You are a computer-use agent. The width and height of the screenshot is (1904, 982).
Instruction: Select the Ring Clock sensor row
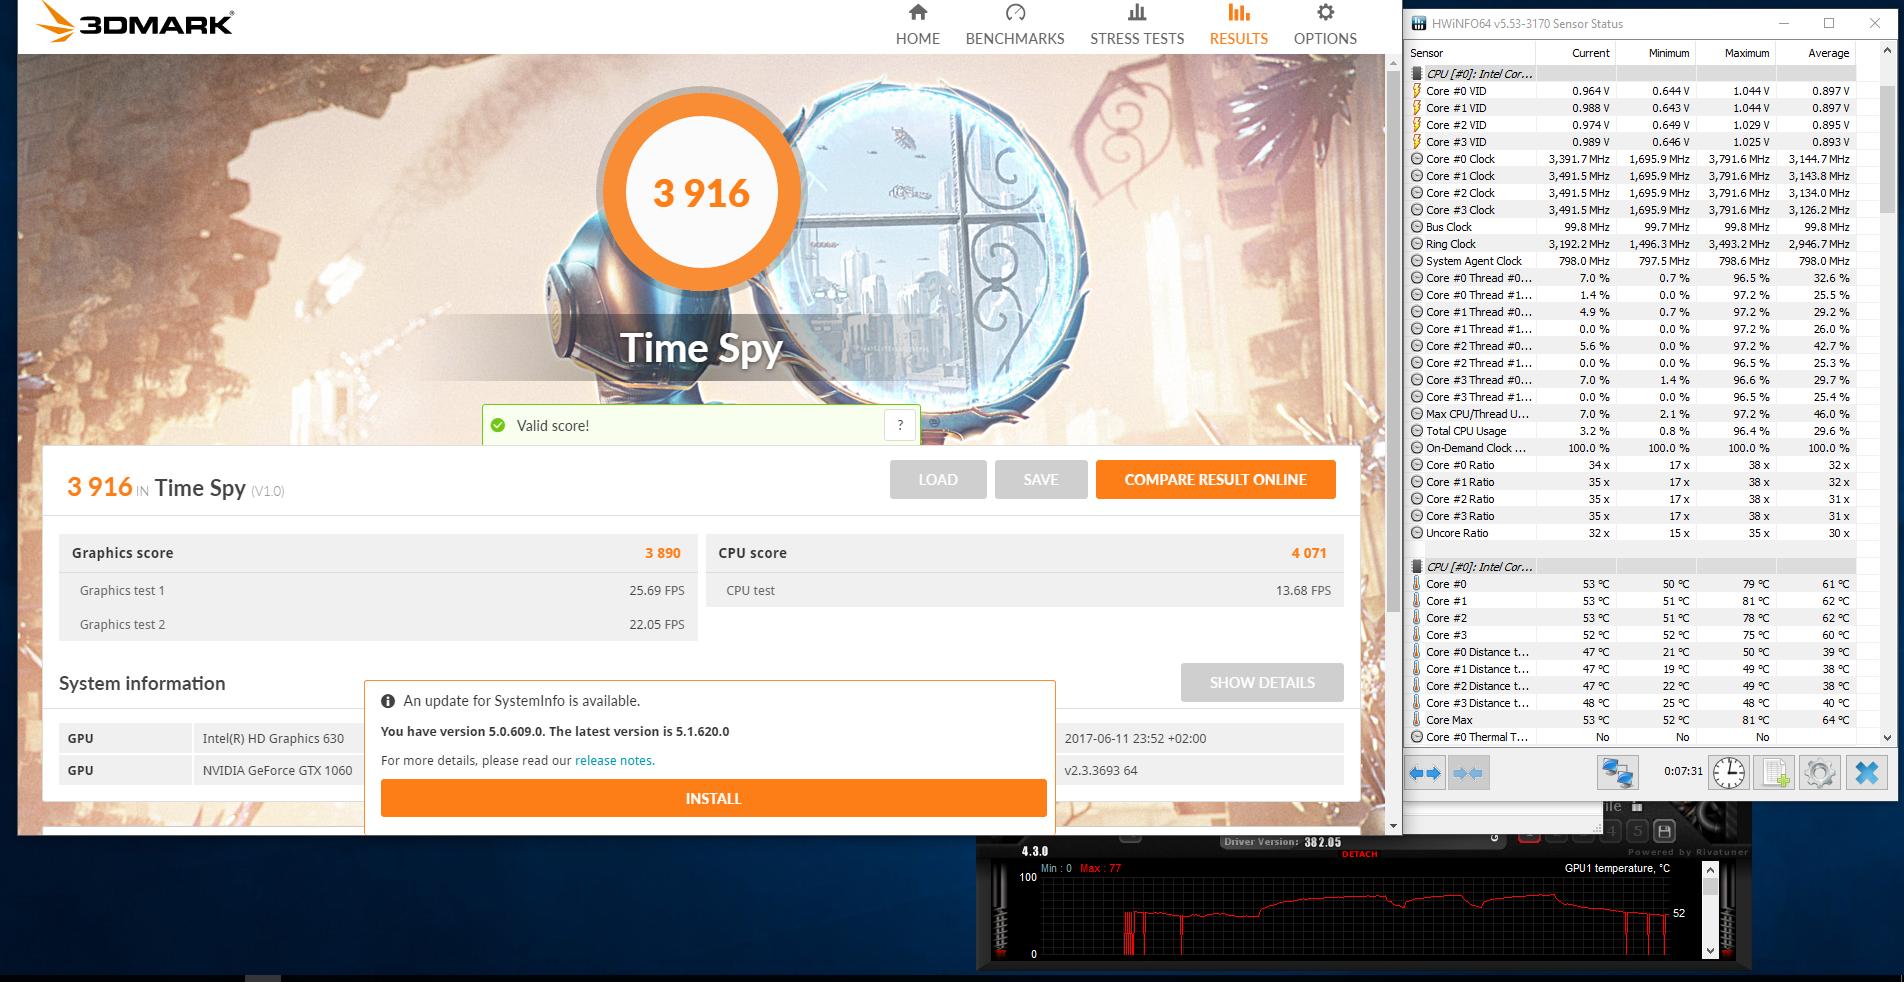pyautogui.click(x=1631, y=244)
